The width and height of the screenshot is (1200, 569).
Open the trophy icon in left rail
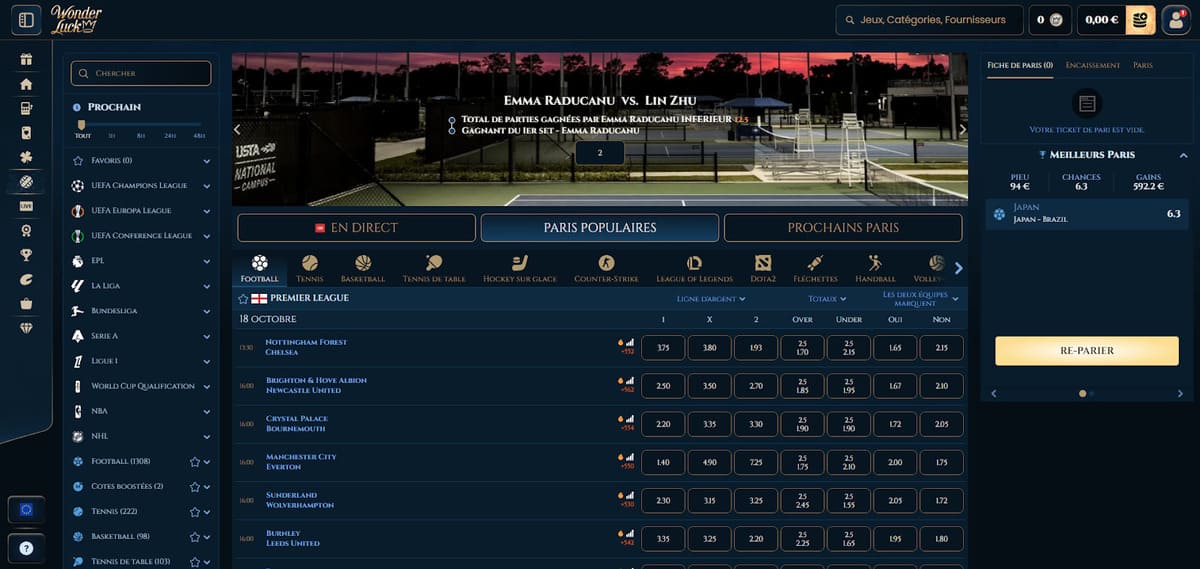tap(26, 255)
